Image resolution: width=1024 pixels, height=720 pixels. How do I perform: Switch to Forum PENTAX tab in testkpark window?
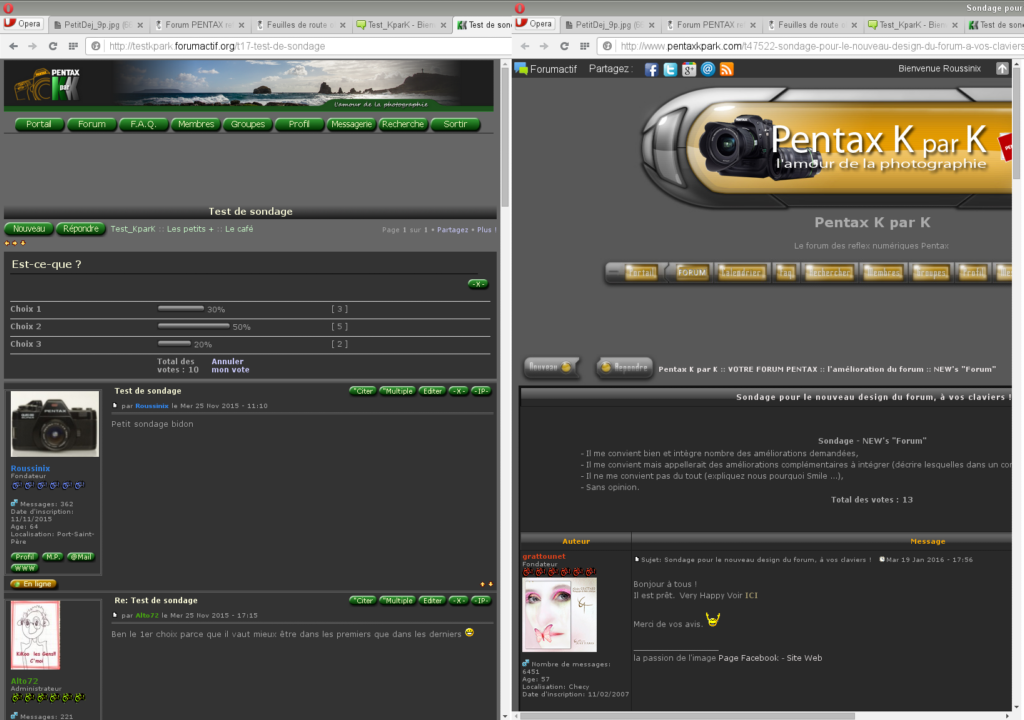199,25
